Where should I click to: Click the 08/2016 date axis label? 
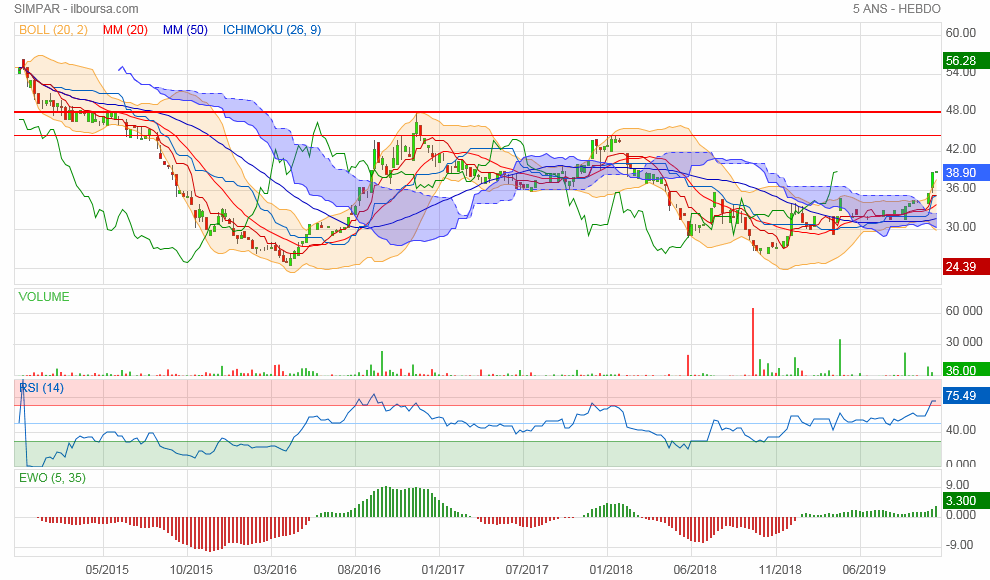pos(359,570)
